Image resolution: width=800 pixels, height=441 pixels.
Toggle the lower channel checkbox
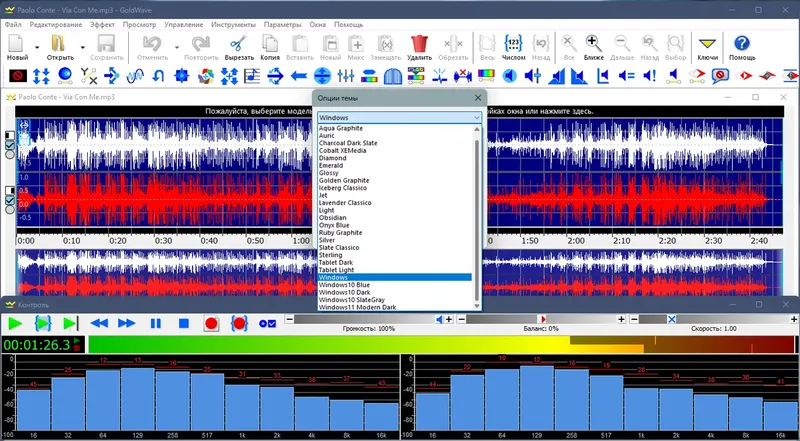point(10,200)
